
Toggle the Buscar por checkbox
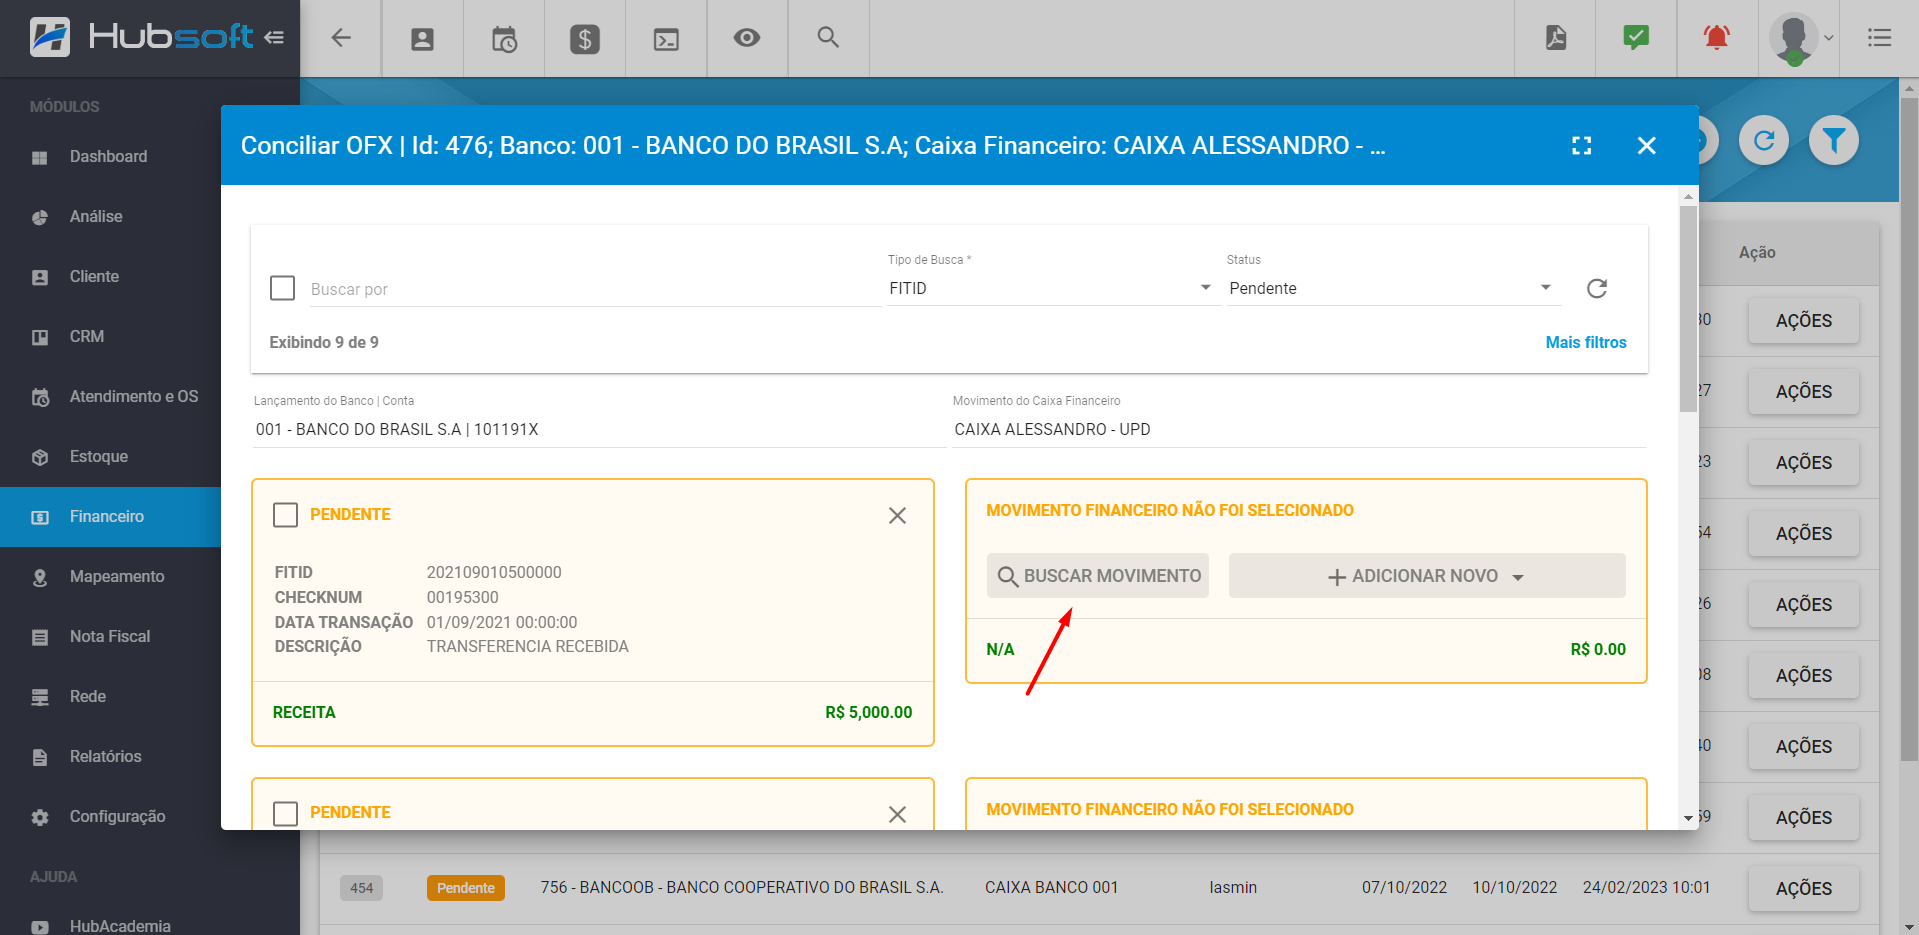[283, 288]
